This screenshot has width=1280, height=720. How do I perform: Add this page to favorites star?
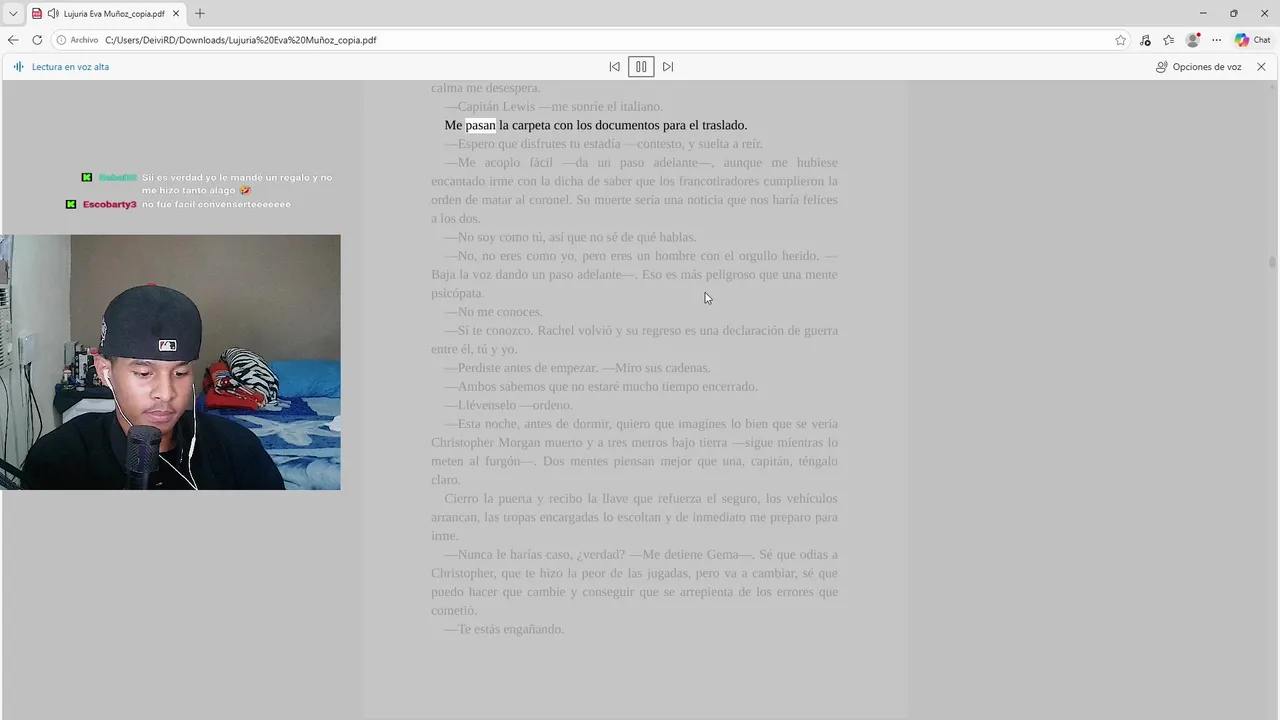[x=1120, y=40]
